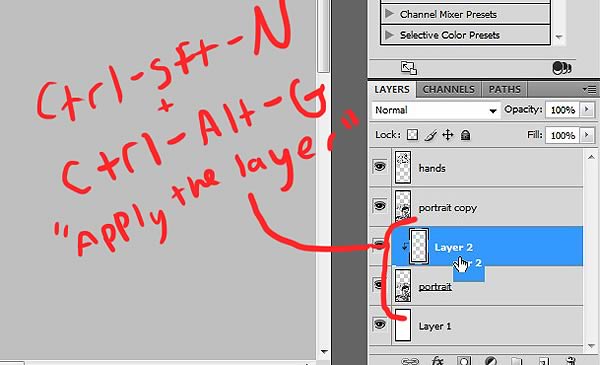Screen dimensions: 600x365
Task: Click the layers list scroll-up arrow
Action: point(591,157)
